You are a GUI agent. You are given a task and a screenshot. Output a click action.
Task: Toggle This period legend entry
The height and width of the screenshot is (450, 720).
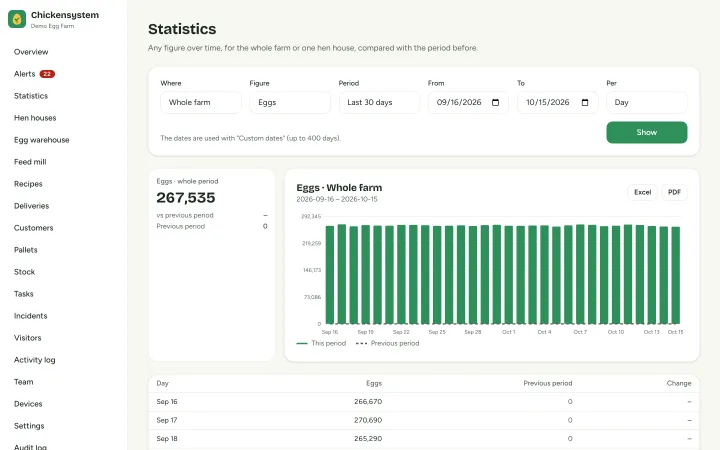coord(321,343)
